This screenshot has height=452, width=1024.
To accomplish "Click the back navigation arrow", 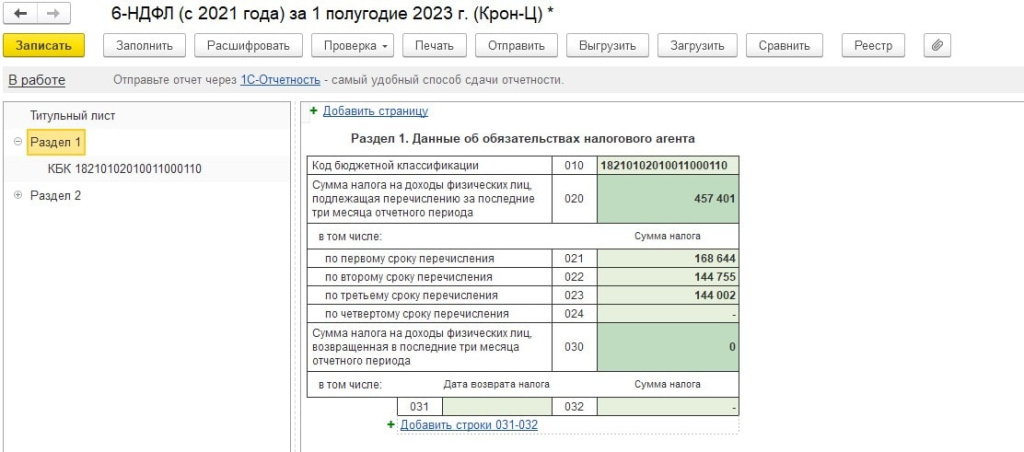I will tap(20, 13).
